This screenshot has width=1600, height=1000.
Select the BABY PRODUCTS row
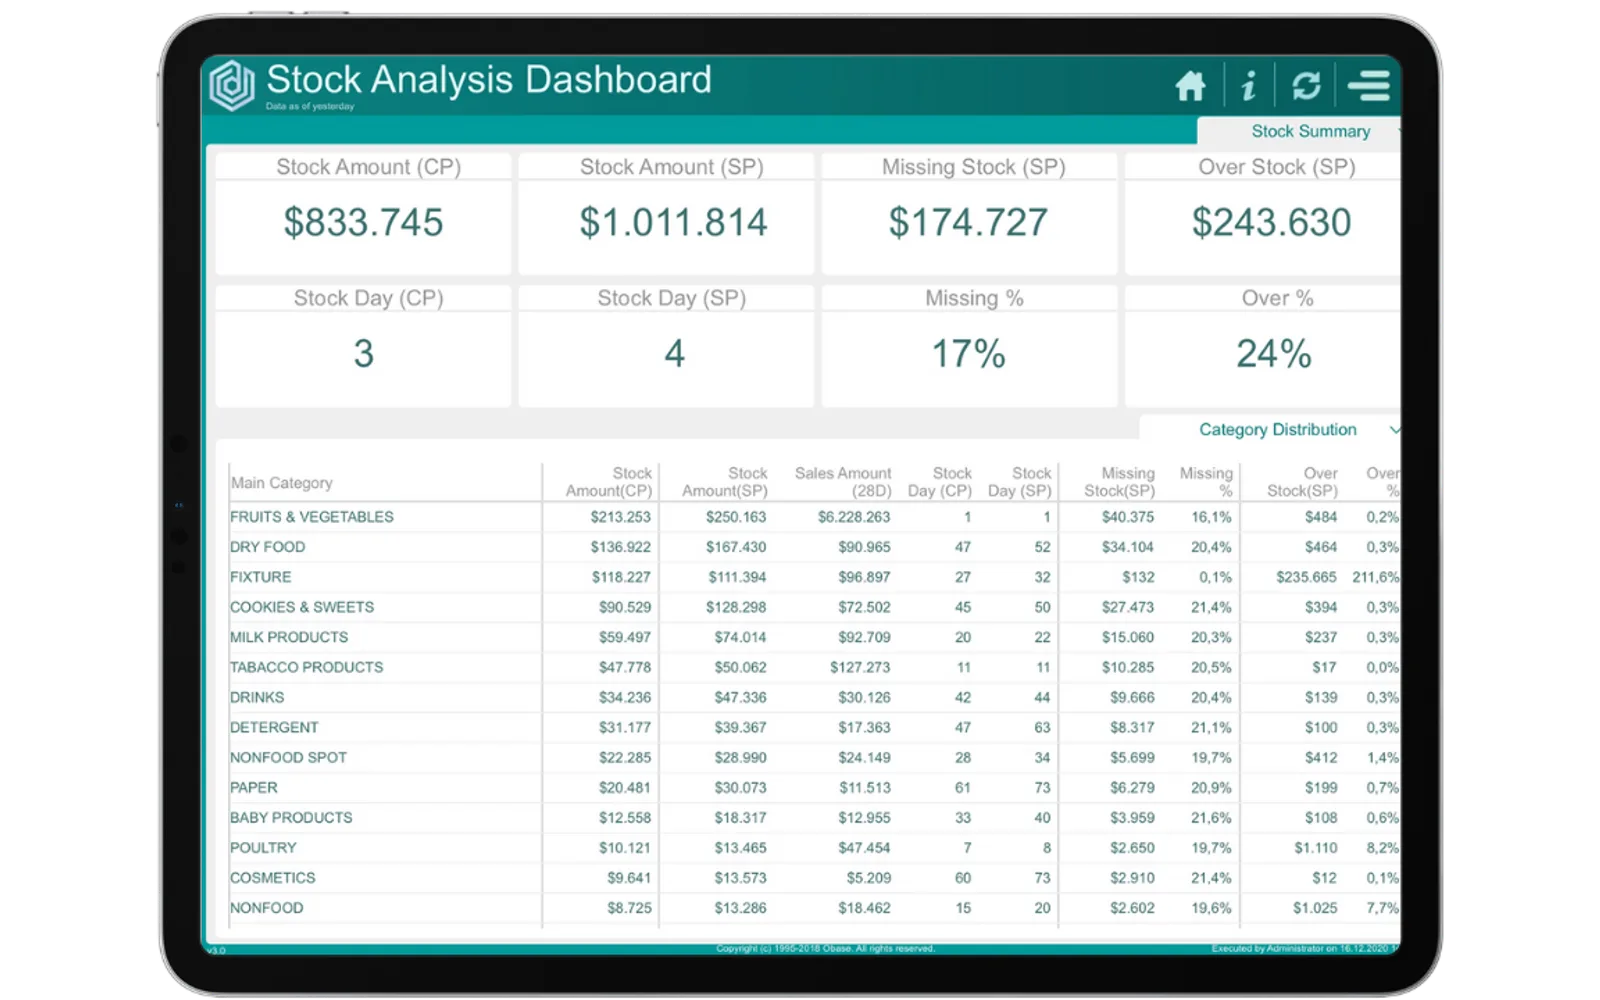(x=814, y=817)
